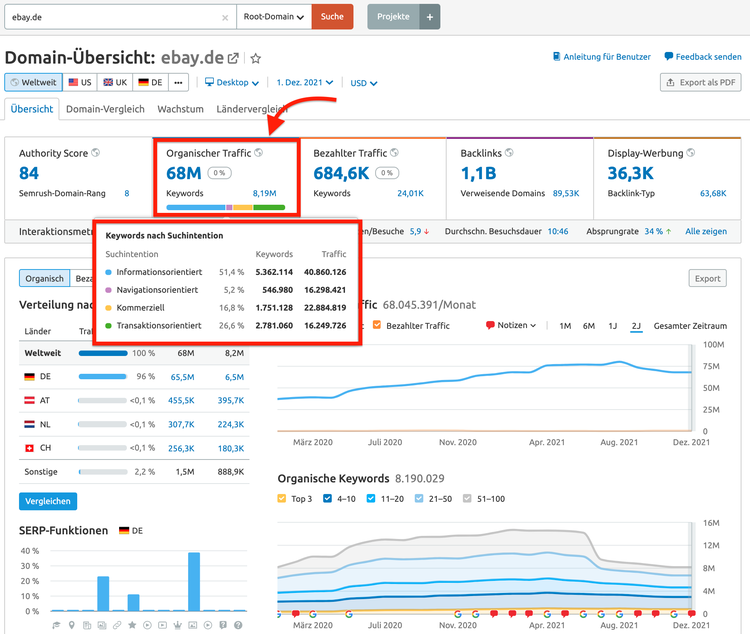
Task: Open the 1. Dez. 2021 date dropdown
Action: click(305, 82)
